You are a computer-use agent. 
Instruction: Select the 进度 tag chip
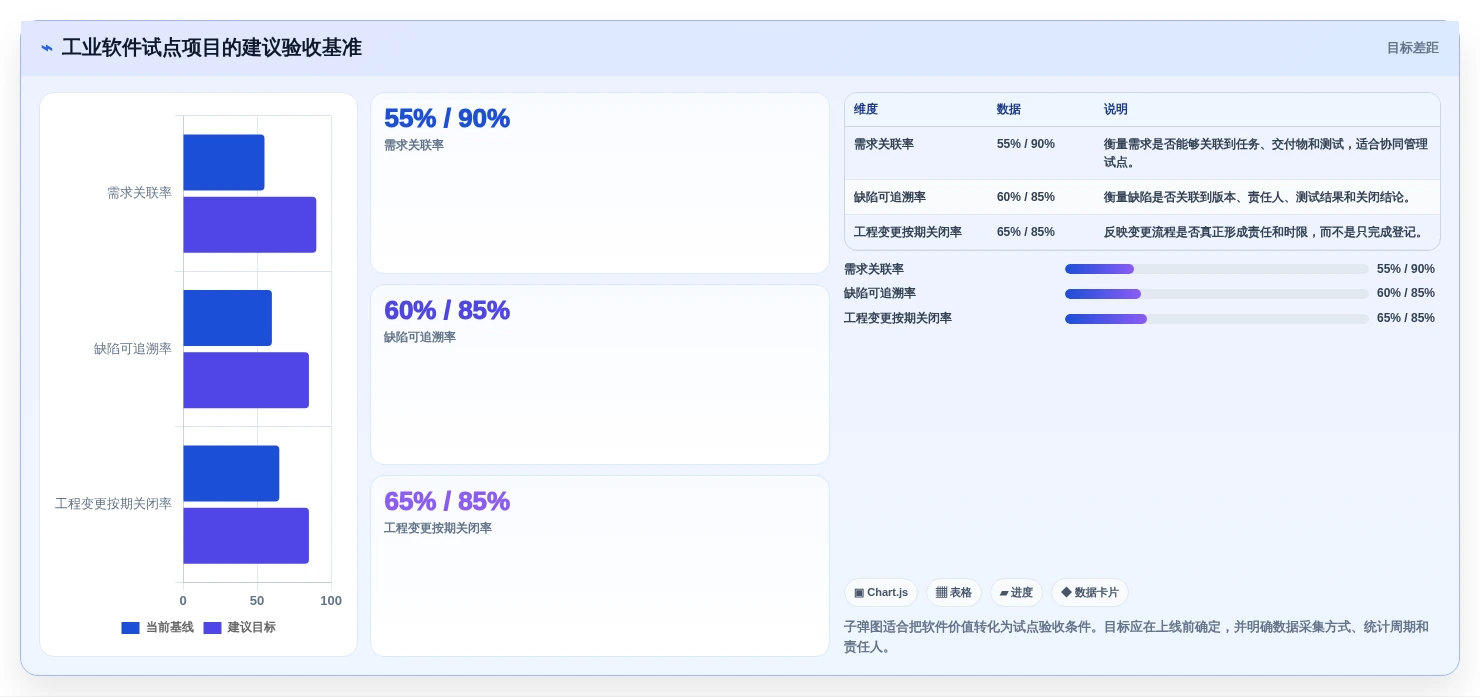point(1016,593)
